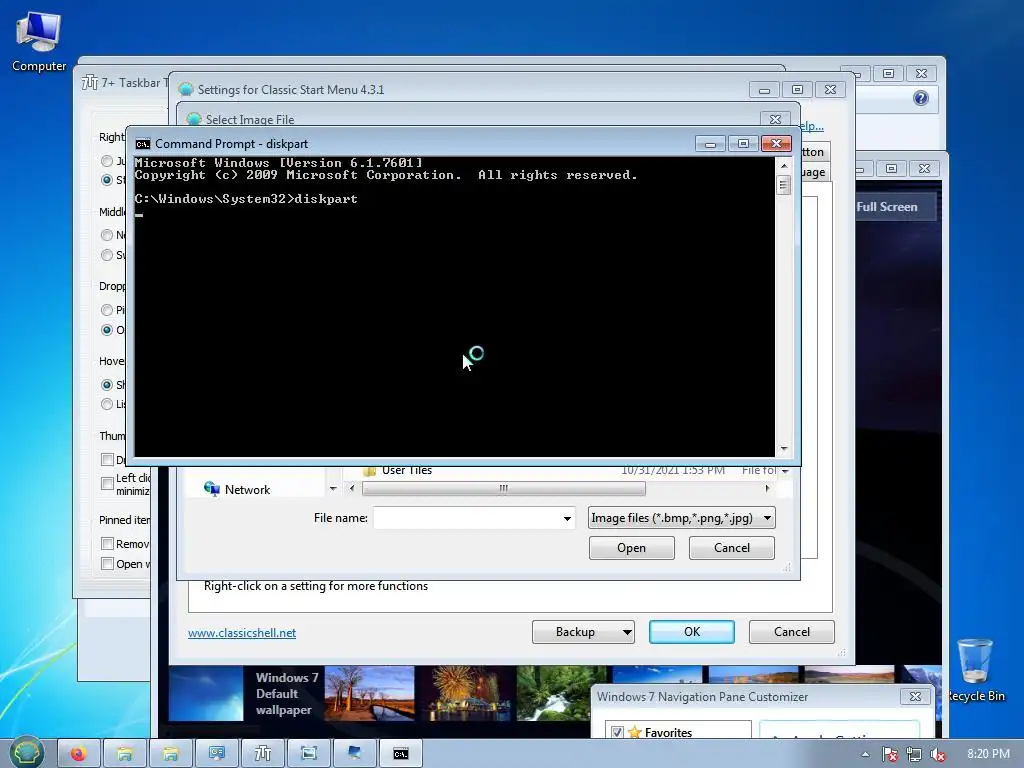This screenshot has width=1024, height=768.
Task: Toggle the Left click minimize checkbox
Action: pyautogui.click(x=108, y=483)
